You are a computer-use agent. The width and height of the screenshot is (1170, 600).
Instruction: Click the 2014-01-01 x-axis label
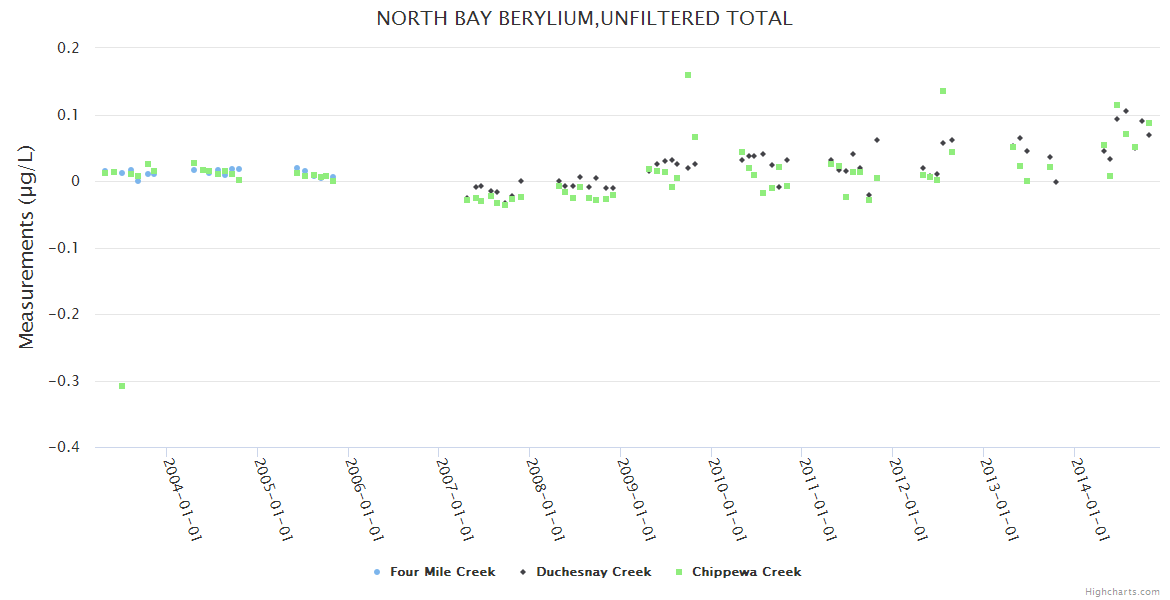1089,498
